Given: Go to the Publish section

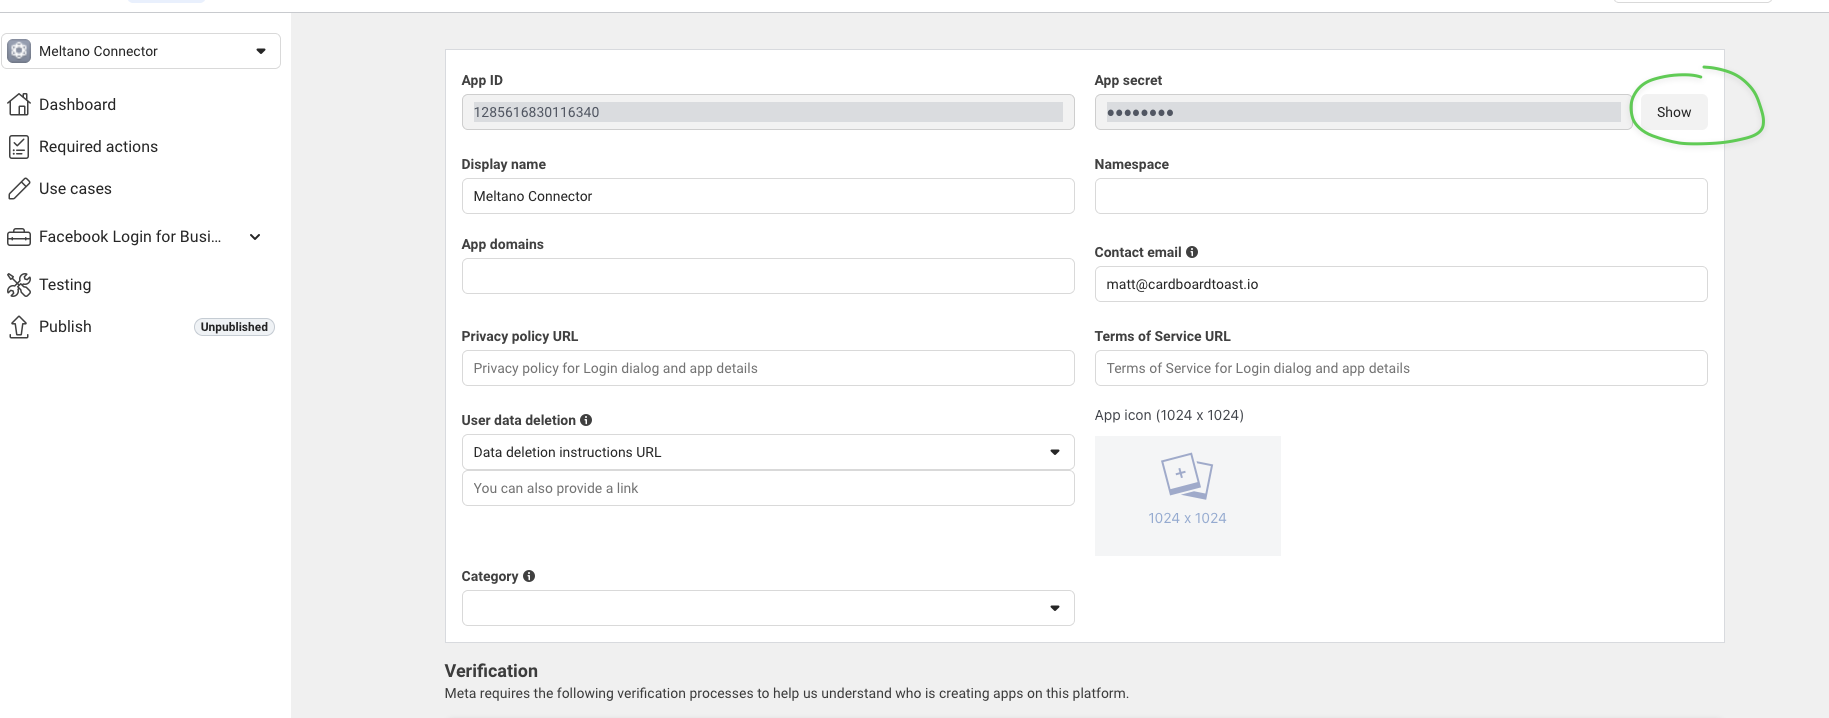Looking at the screenshot, I should click(x=65, y=327).
